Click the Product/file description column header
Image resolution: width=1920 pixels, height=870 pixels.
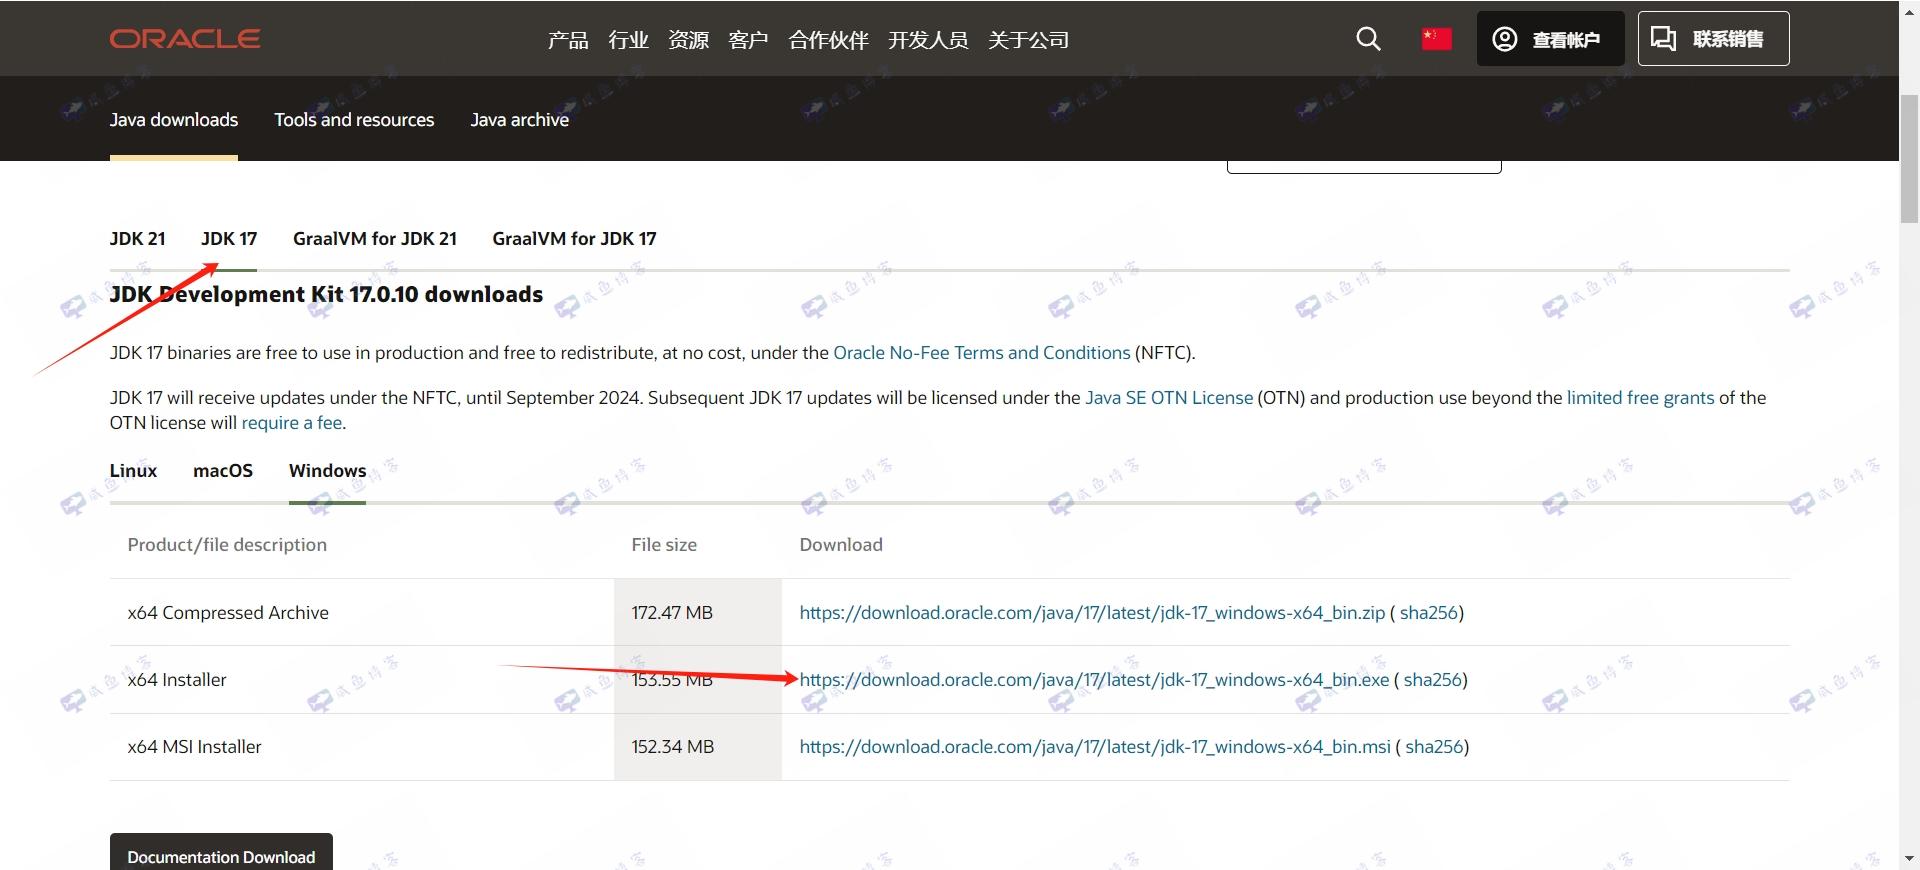[227, 545]
